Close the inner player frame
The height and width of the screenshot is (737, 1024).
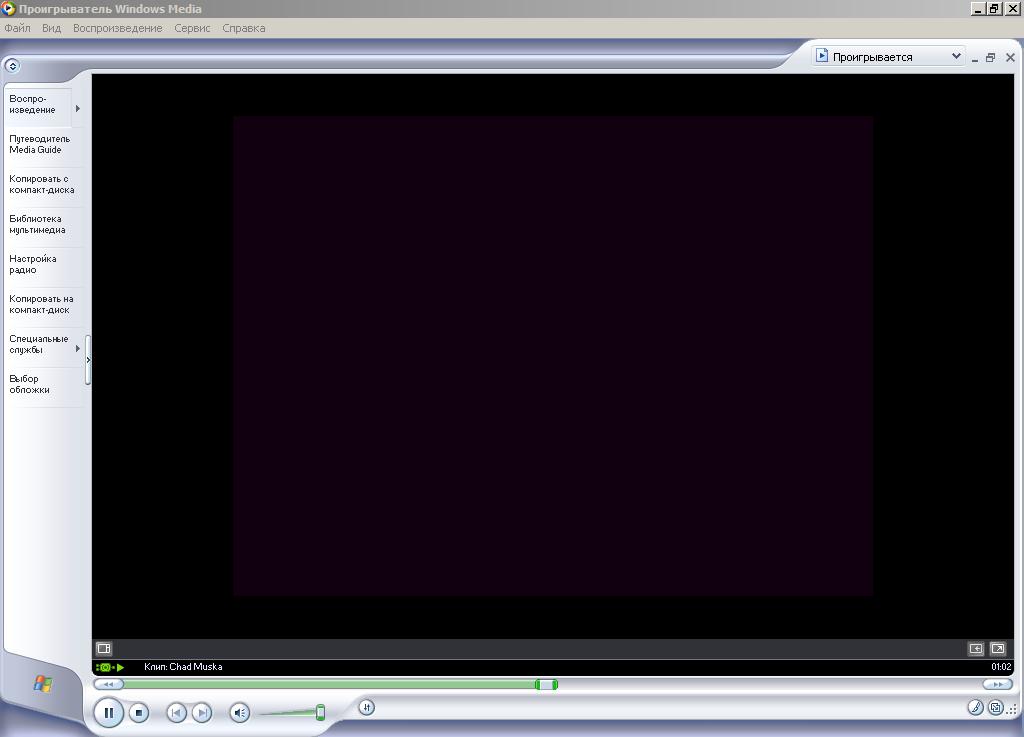1010,57
